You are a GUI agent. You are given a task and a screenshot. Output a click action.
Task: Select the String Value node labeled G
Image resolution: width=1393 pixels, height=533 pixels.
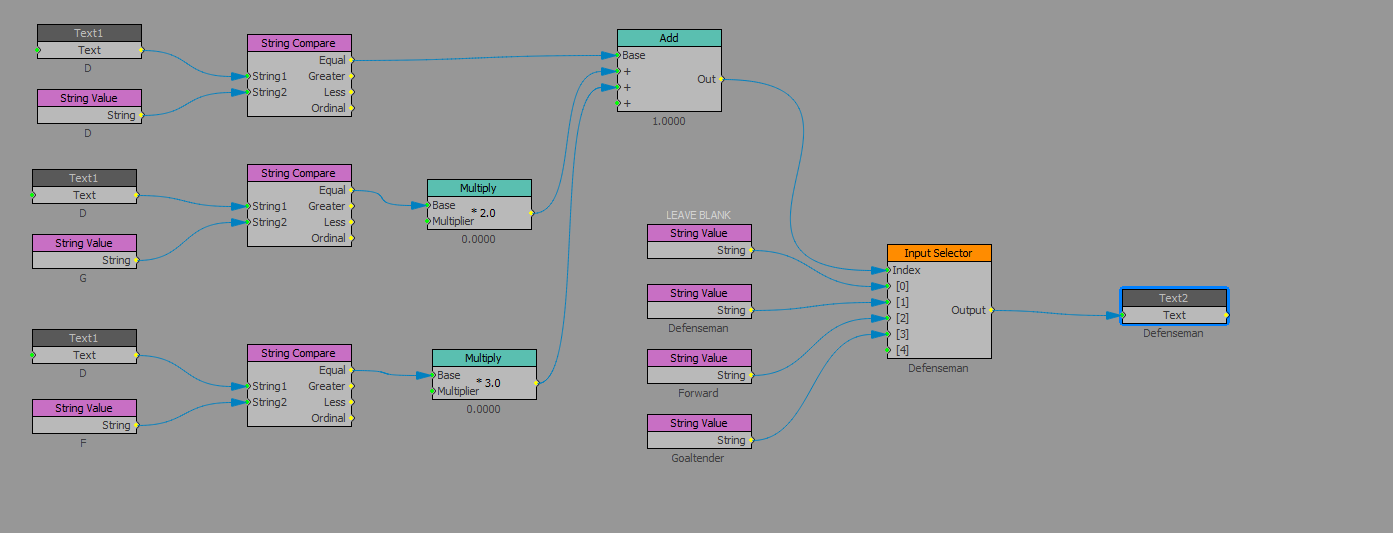[84, 243]
